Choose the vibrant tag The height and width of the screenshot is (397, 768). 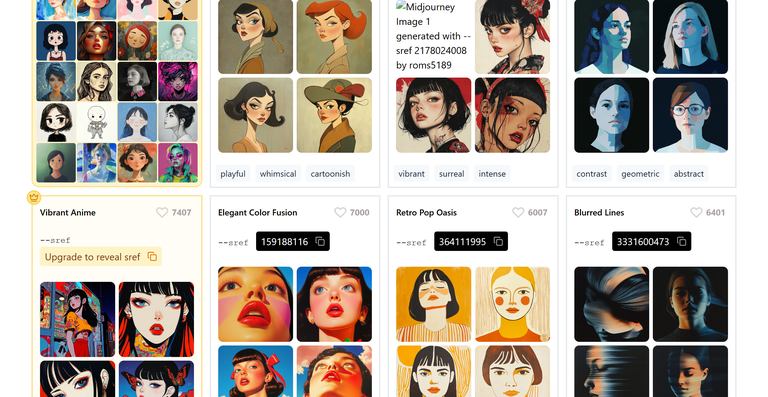(411, 174)
